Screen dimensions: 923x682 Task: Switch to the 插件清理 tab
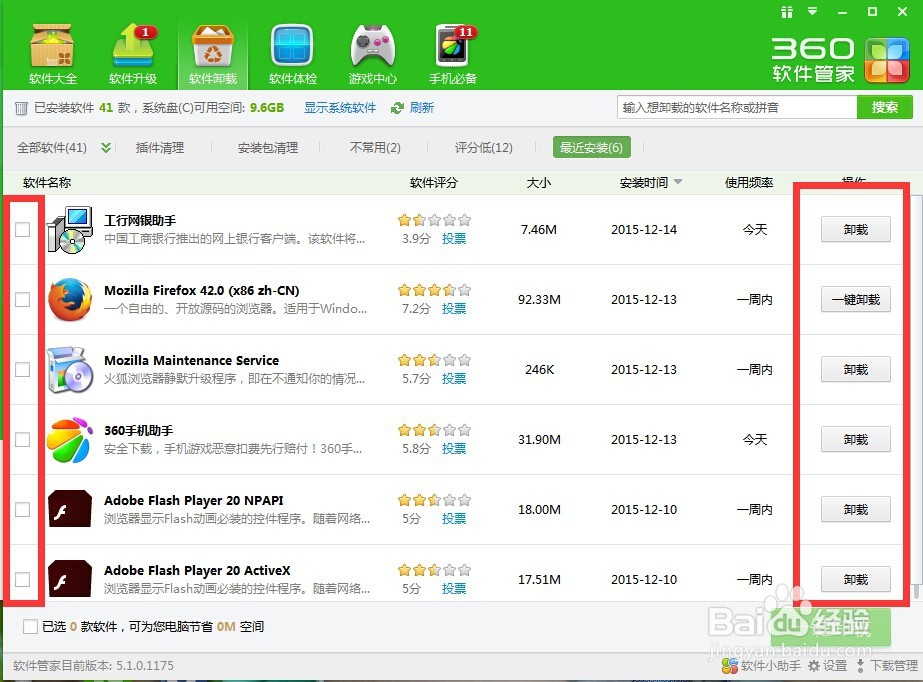pos(160,148)
